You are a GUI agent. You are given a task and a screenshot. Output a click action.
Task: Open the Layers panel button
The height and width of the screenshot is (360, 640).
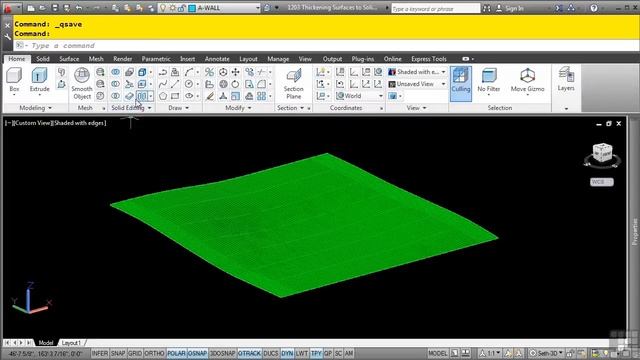click(x=566, y=80)
